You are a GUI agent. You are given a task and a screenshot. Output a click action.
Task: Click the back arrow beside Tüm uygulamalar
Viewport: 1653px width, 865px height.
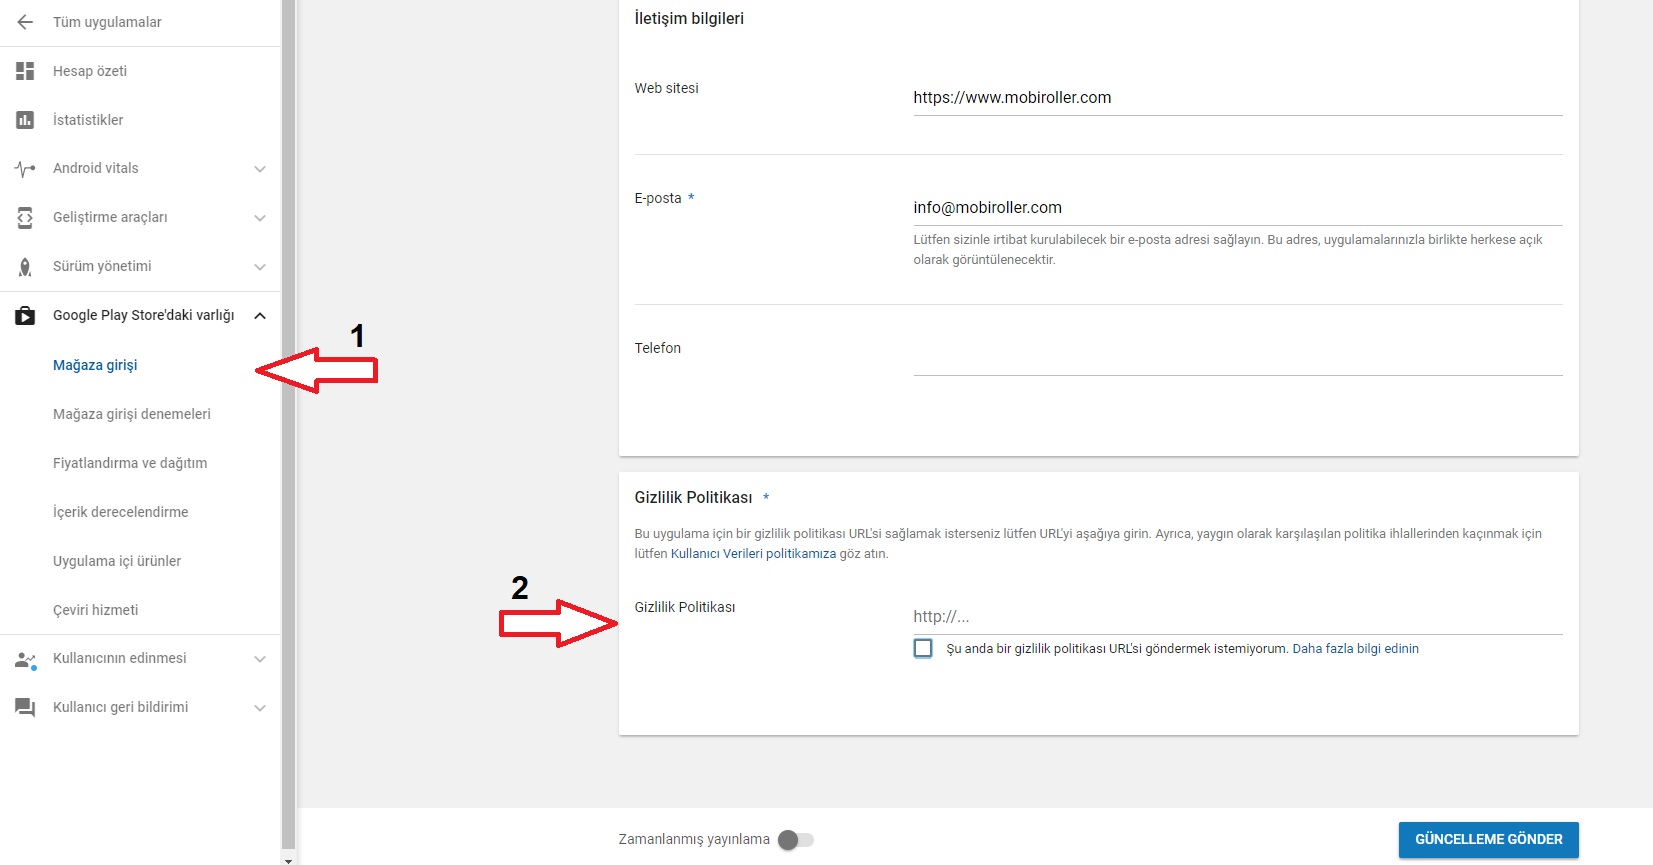click(25, 22)
